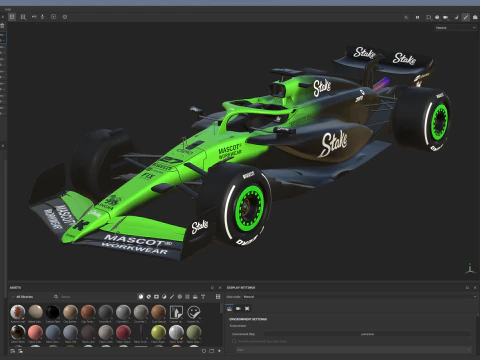Select the arrow page icon asset

tap(176, 313)
